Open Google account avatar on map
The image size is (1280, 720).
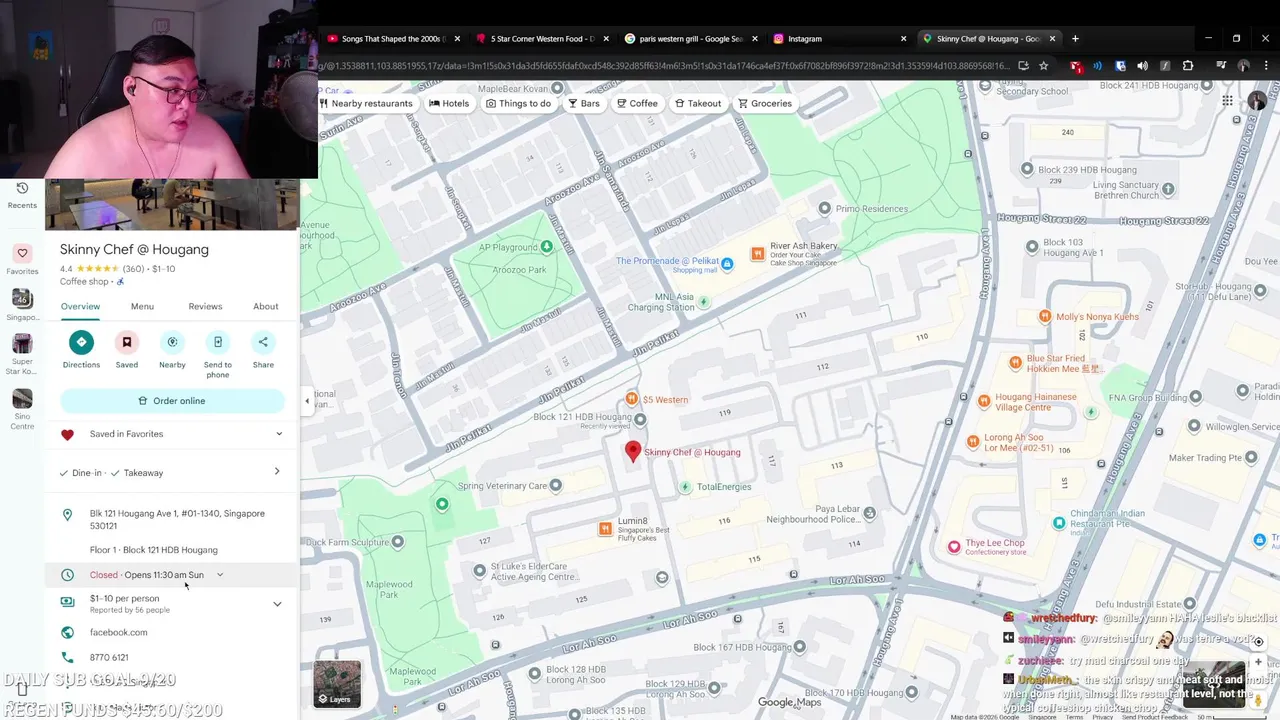1257,101
